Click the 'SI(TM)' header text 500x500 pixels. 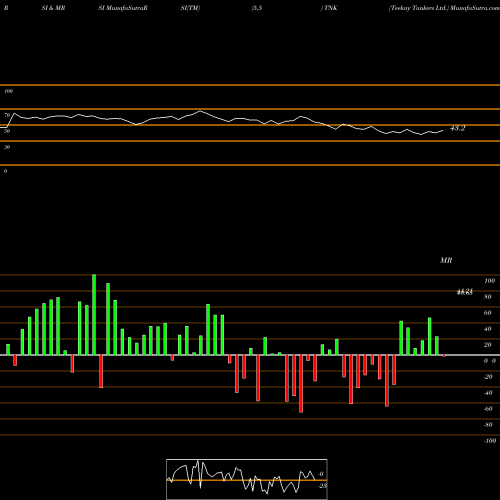click(190, 8)
